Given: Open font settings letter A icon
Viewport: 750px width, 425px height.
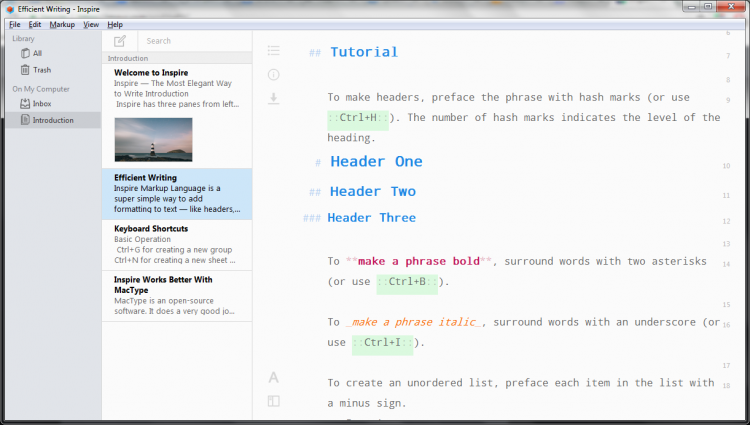Looking at the screenshot, I should 274,378.
